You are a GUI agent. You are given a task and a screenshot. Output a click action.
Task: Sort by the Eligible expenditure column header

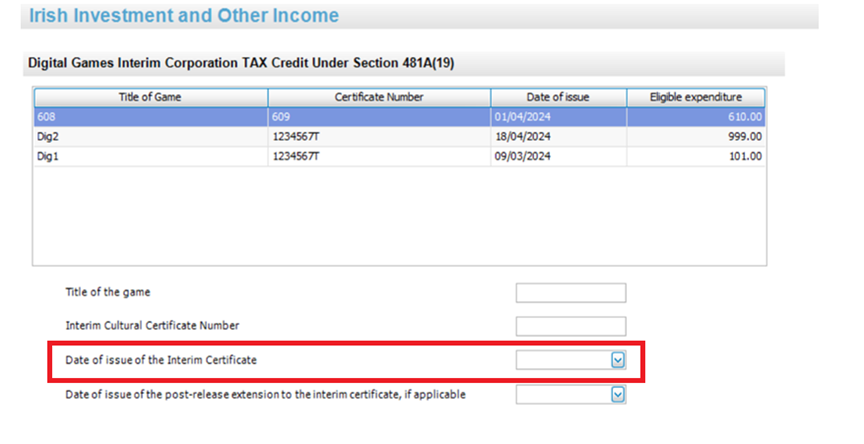click(x=696, y=98)
